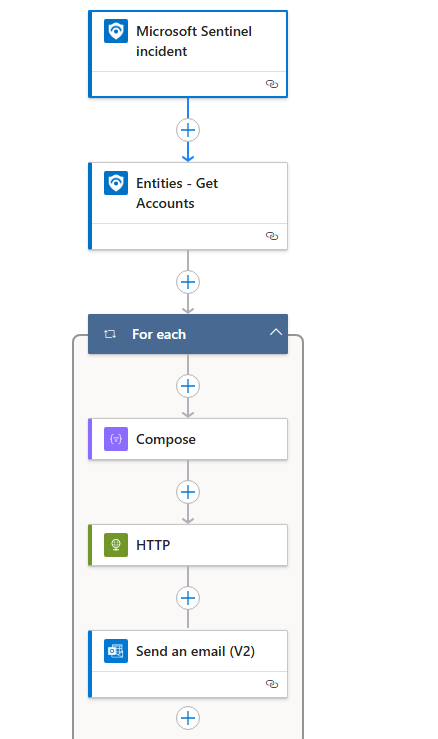Select the Compose action card
The image size is (438, 739).
point(188,439)
